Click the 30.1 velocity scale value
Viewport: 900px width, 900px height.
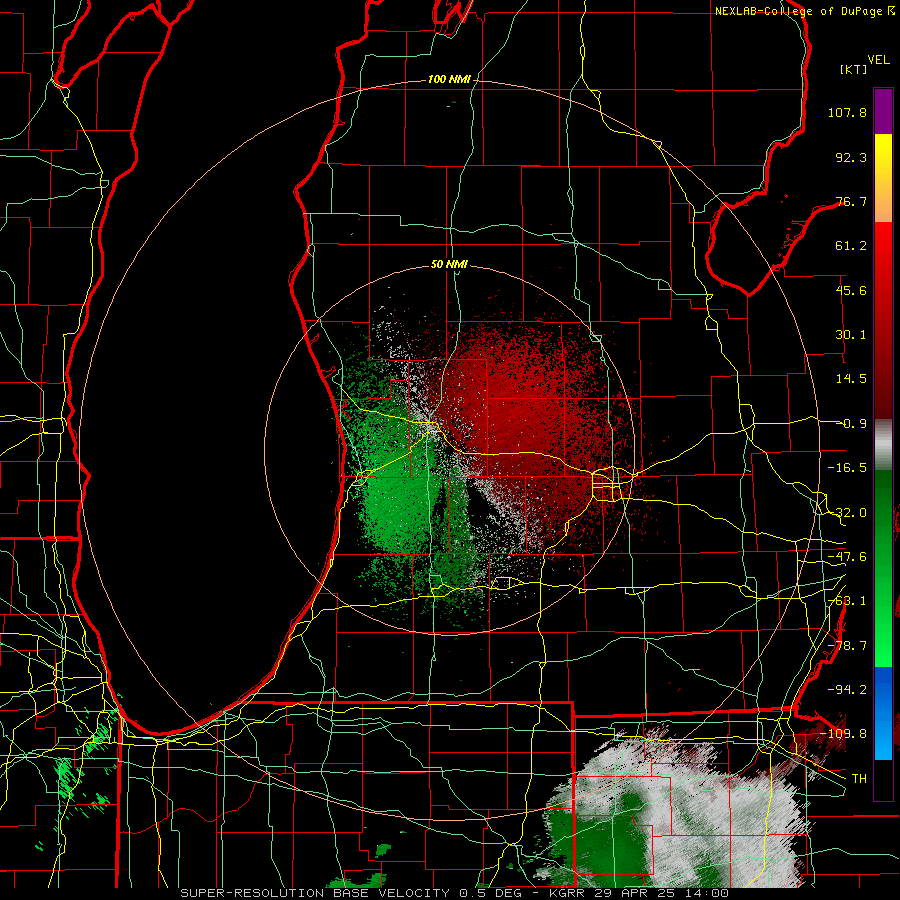pos(851,335)
